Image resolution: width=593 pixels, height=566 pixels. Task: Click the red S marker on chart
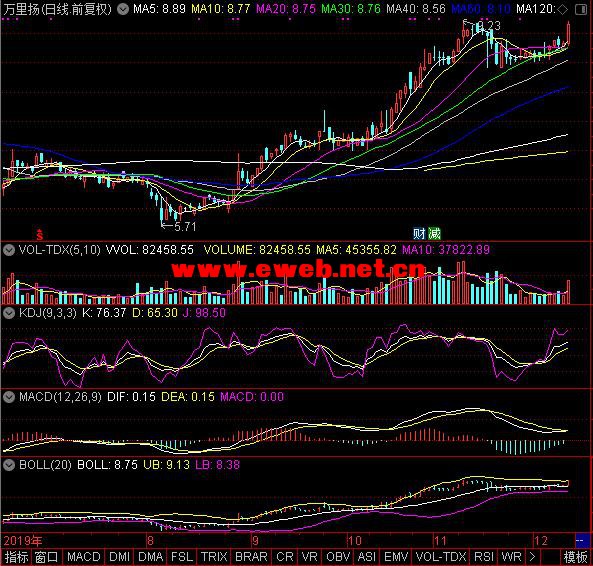tap(40, 235)
